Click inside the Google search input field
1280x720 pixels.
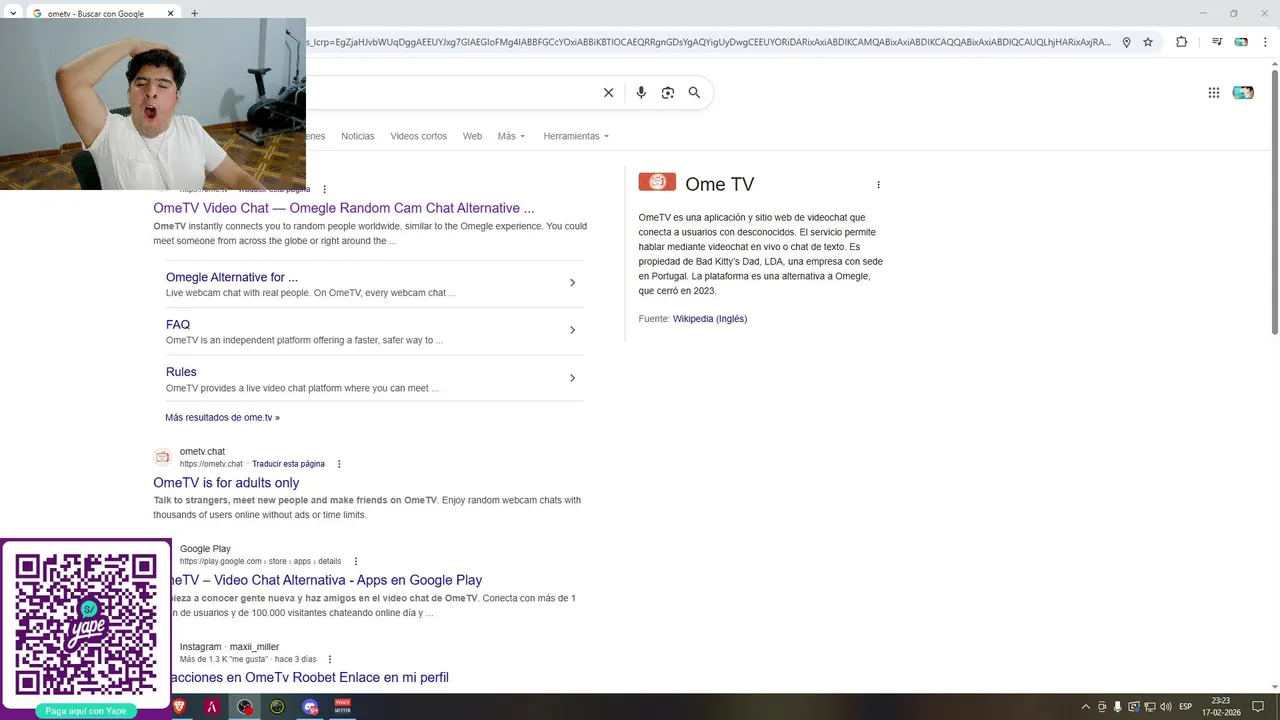tap(450, 93)
